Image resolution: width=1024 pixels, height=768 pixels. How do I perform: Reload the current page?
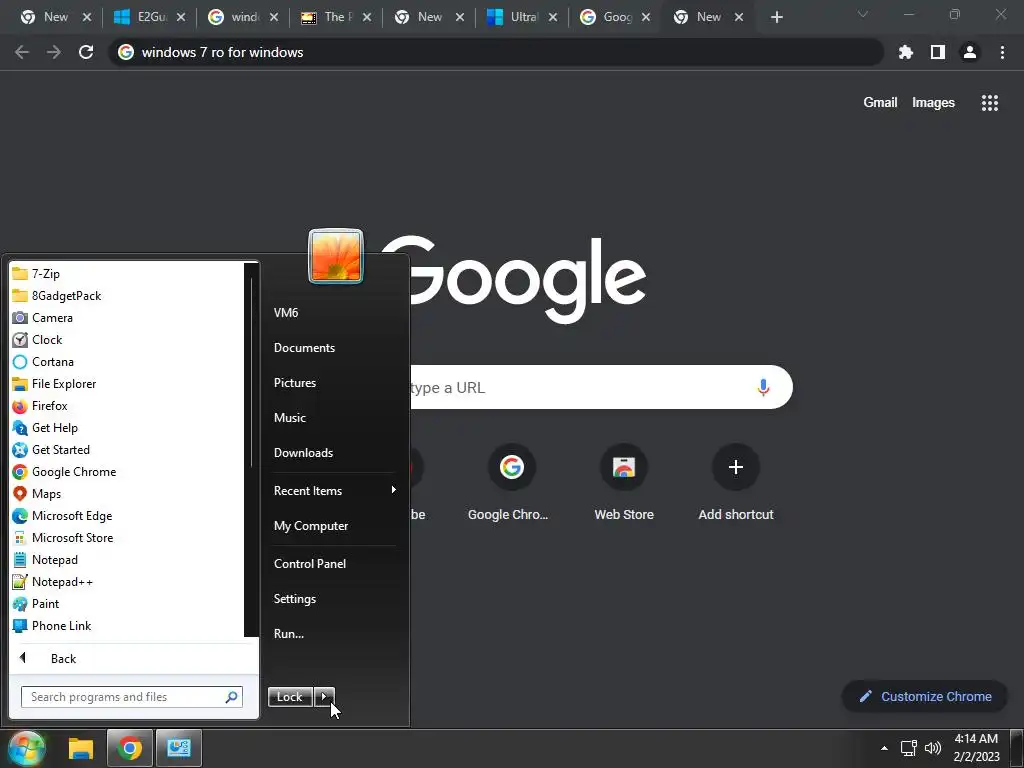pyautogui.click(x=86, y=52)
